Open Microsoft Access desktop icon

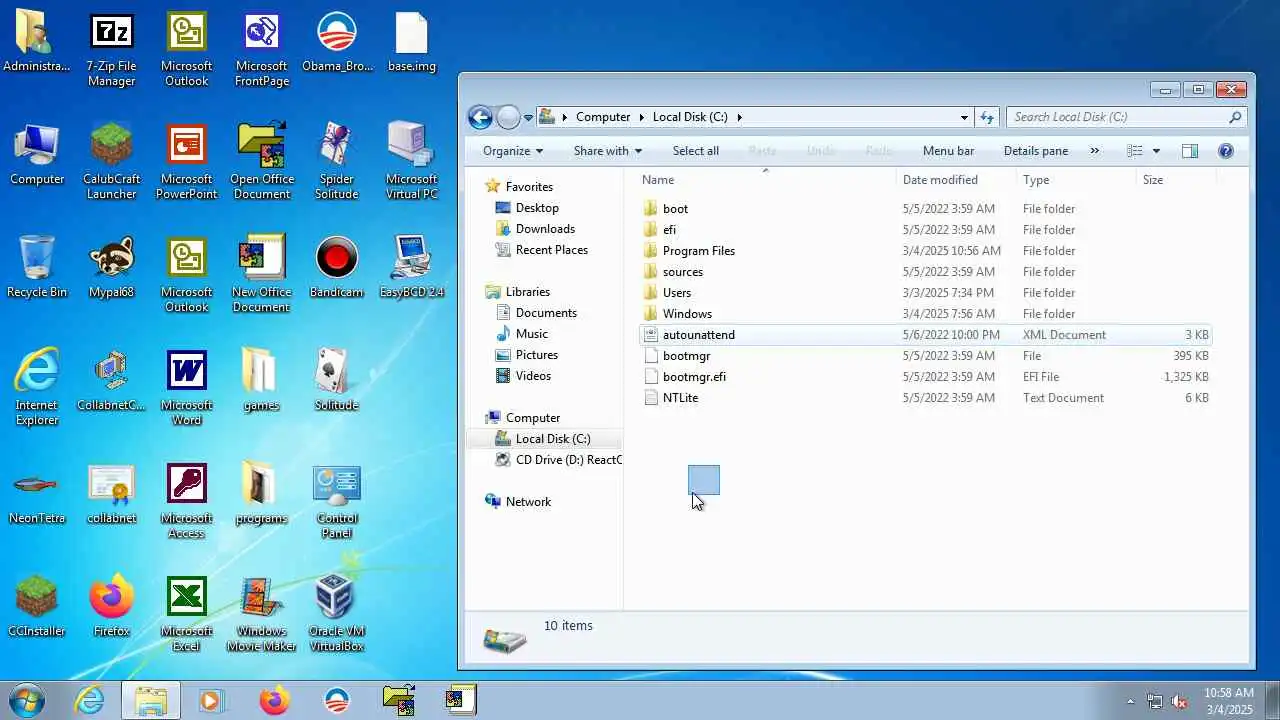tap(186, 501)
